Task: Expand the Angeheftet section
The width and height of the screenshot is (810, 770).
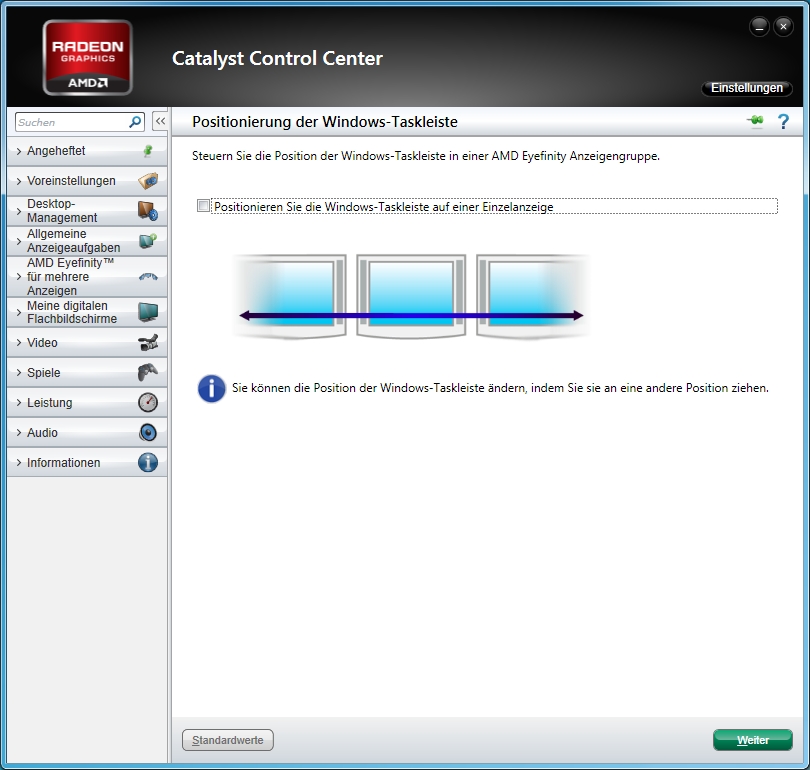Action: [87, 151]
